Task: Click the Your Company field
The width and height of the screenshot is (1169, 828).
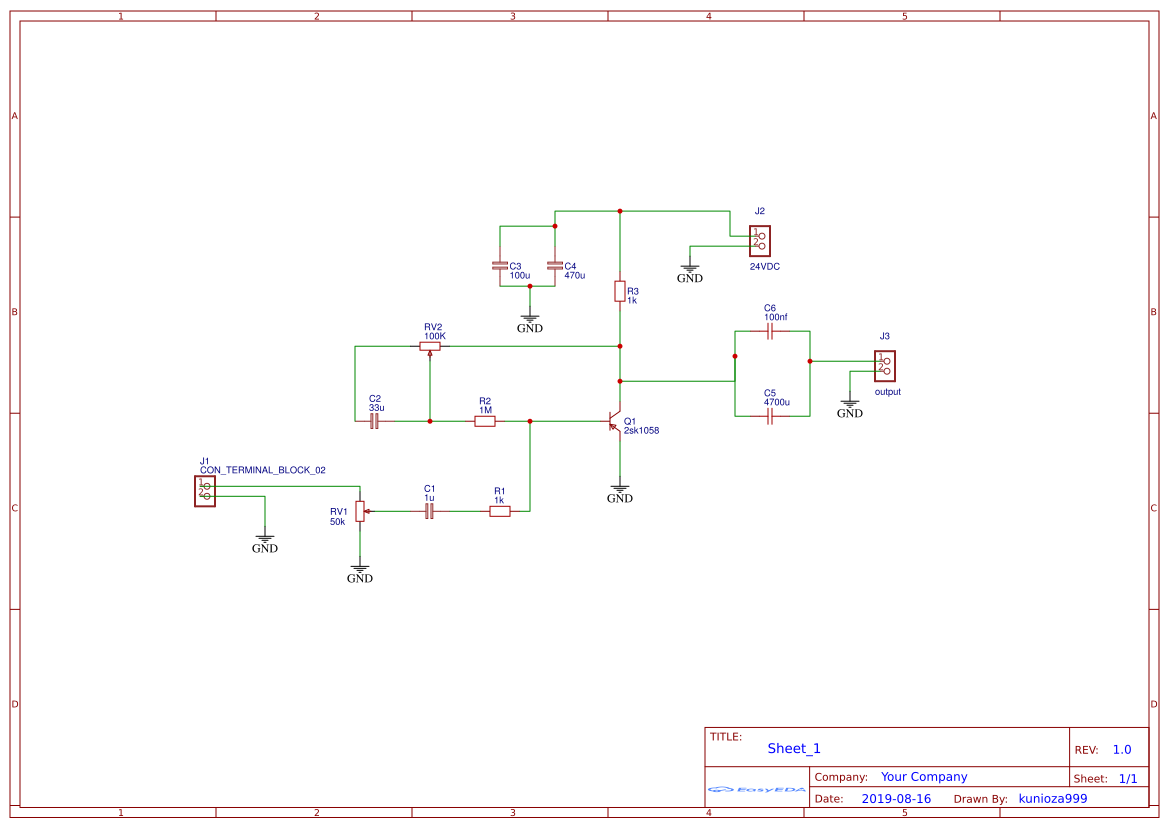Action: point(922,776)
